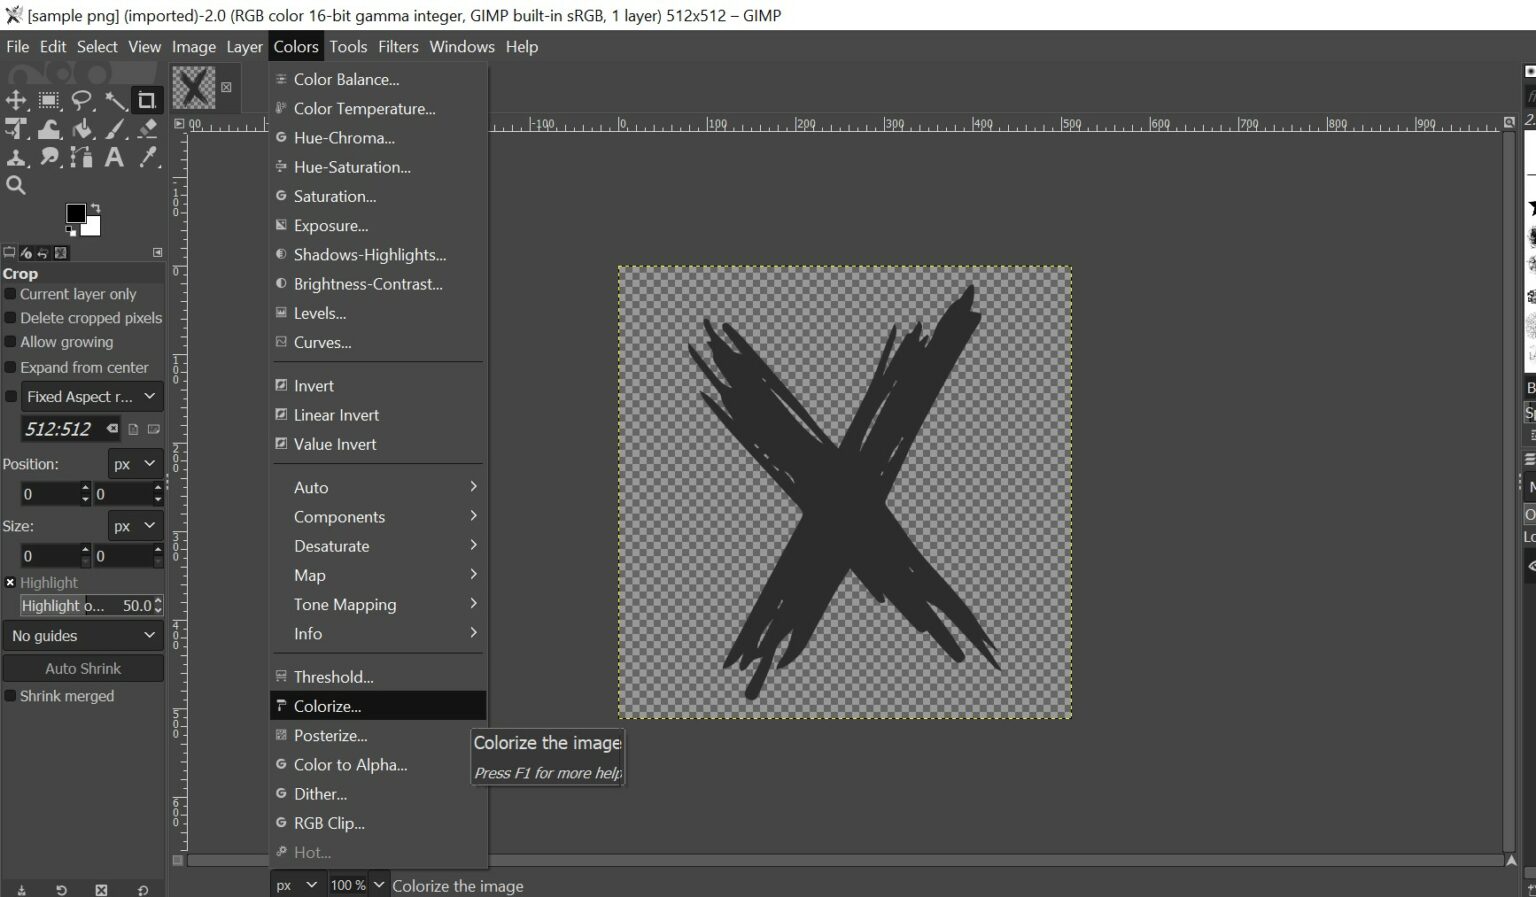Uncheck the Highlight option
The image size is (1536, 897).
point(10,582)
